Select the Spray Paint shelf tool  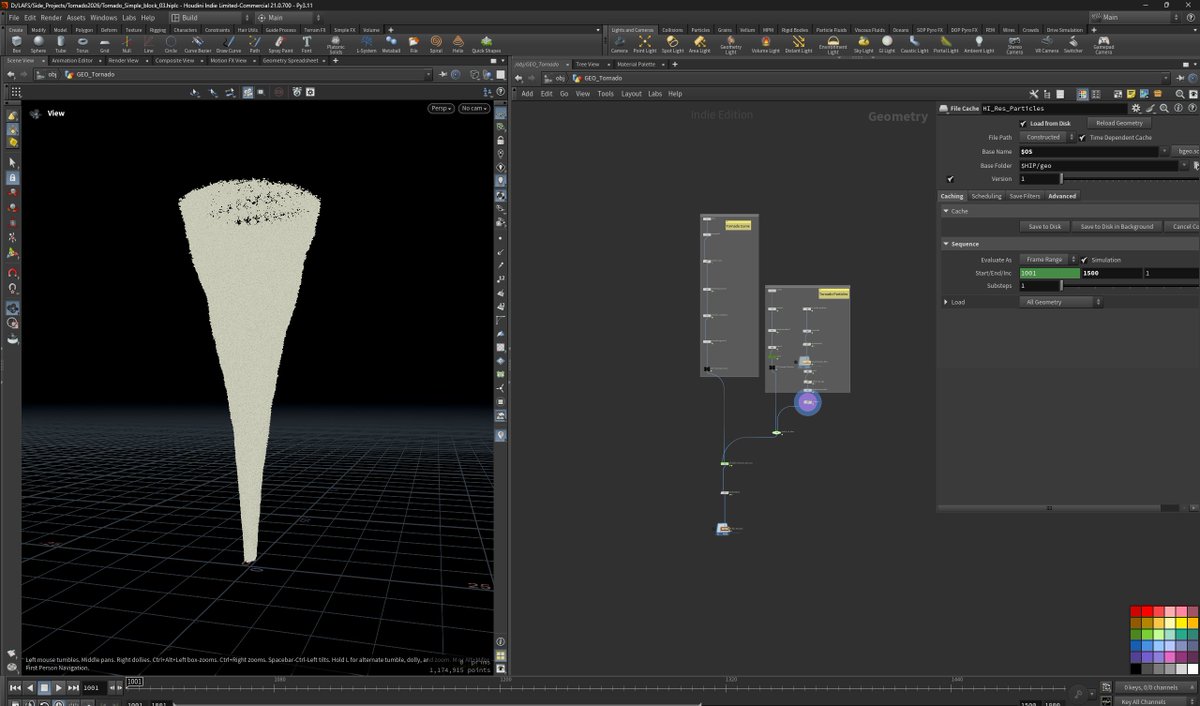(x=281, y=43)
